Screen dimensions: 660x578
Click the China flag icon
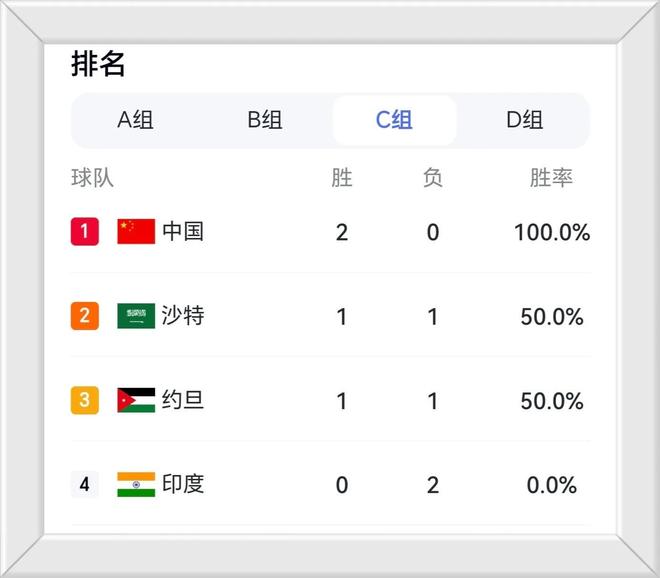(136, 232)
